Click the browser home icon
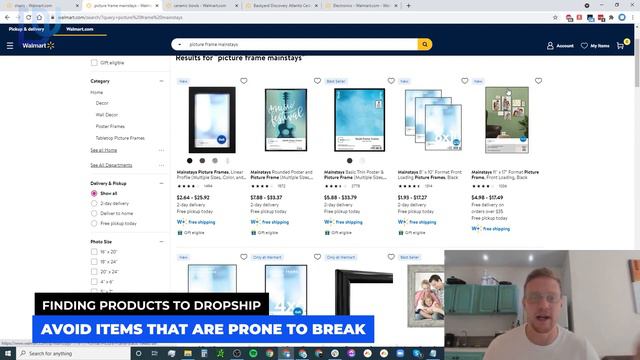The height and width of the screenshot is (360, 640). (x=39, y=18)
